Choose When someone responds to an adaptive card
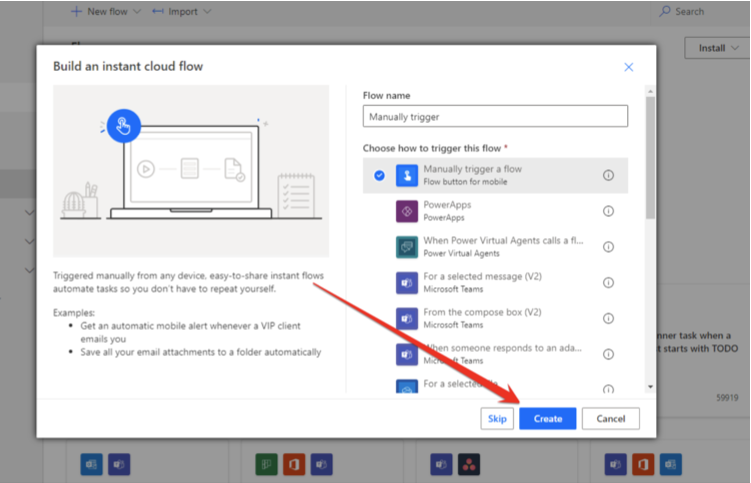Screen dimensions: 751x483 [x=502, y=348]
